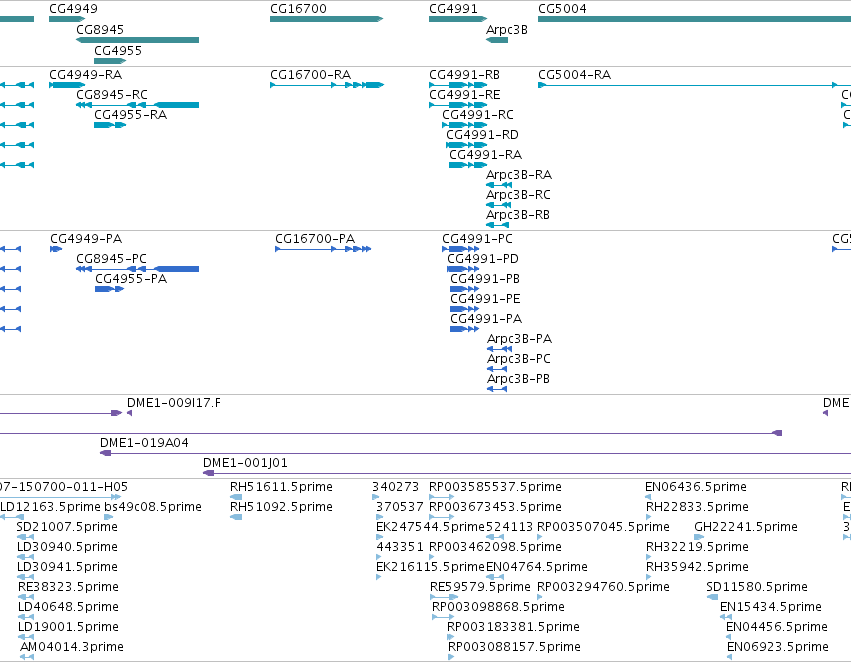Viewport: 851px width, 662px height.
Task: Select the Arpc3B gene label
Action: (x=507, y=30)
